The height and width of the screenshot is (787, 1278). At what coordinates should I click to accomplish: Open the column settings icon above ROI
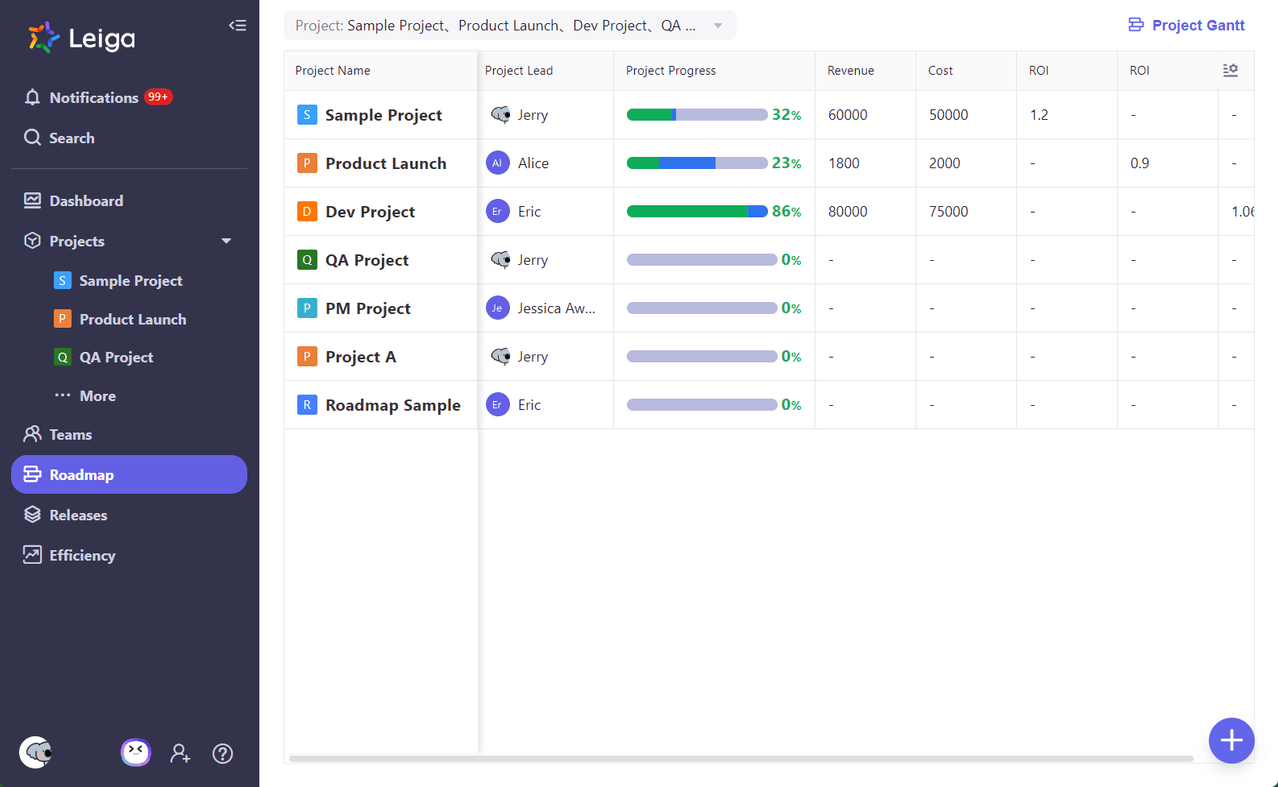point(1230,70)
